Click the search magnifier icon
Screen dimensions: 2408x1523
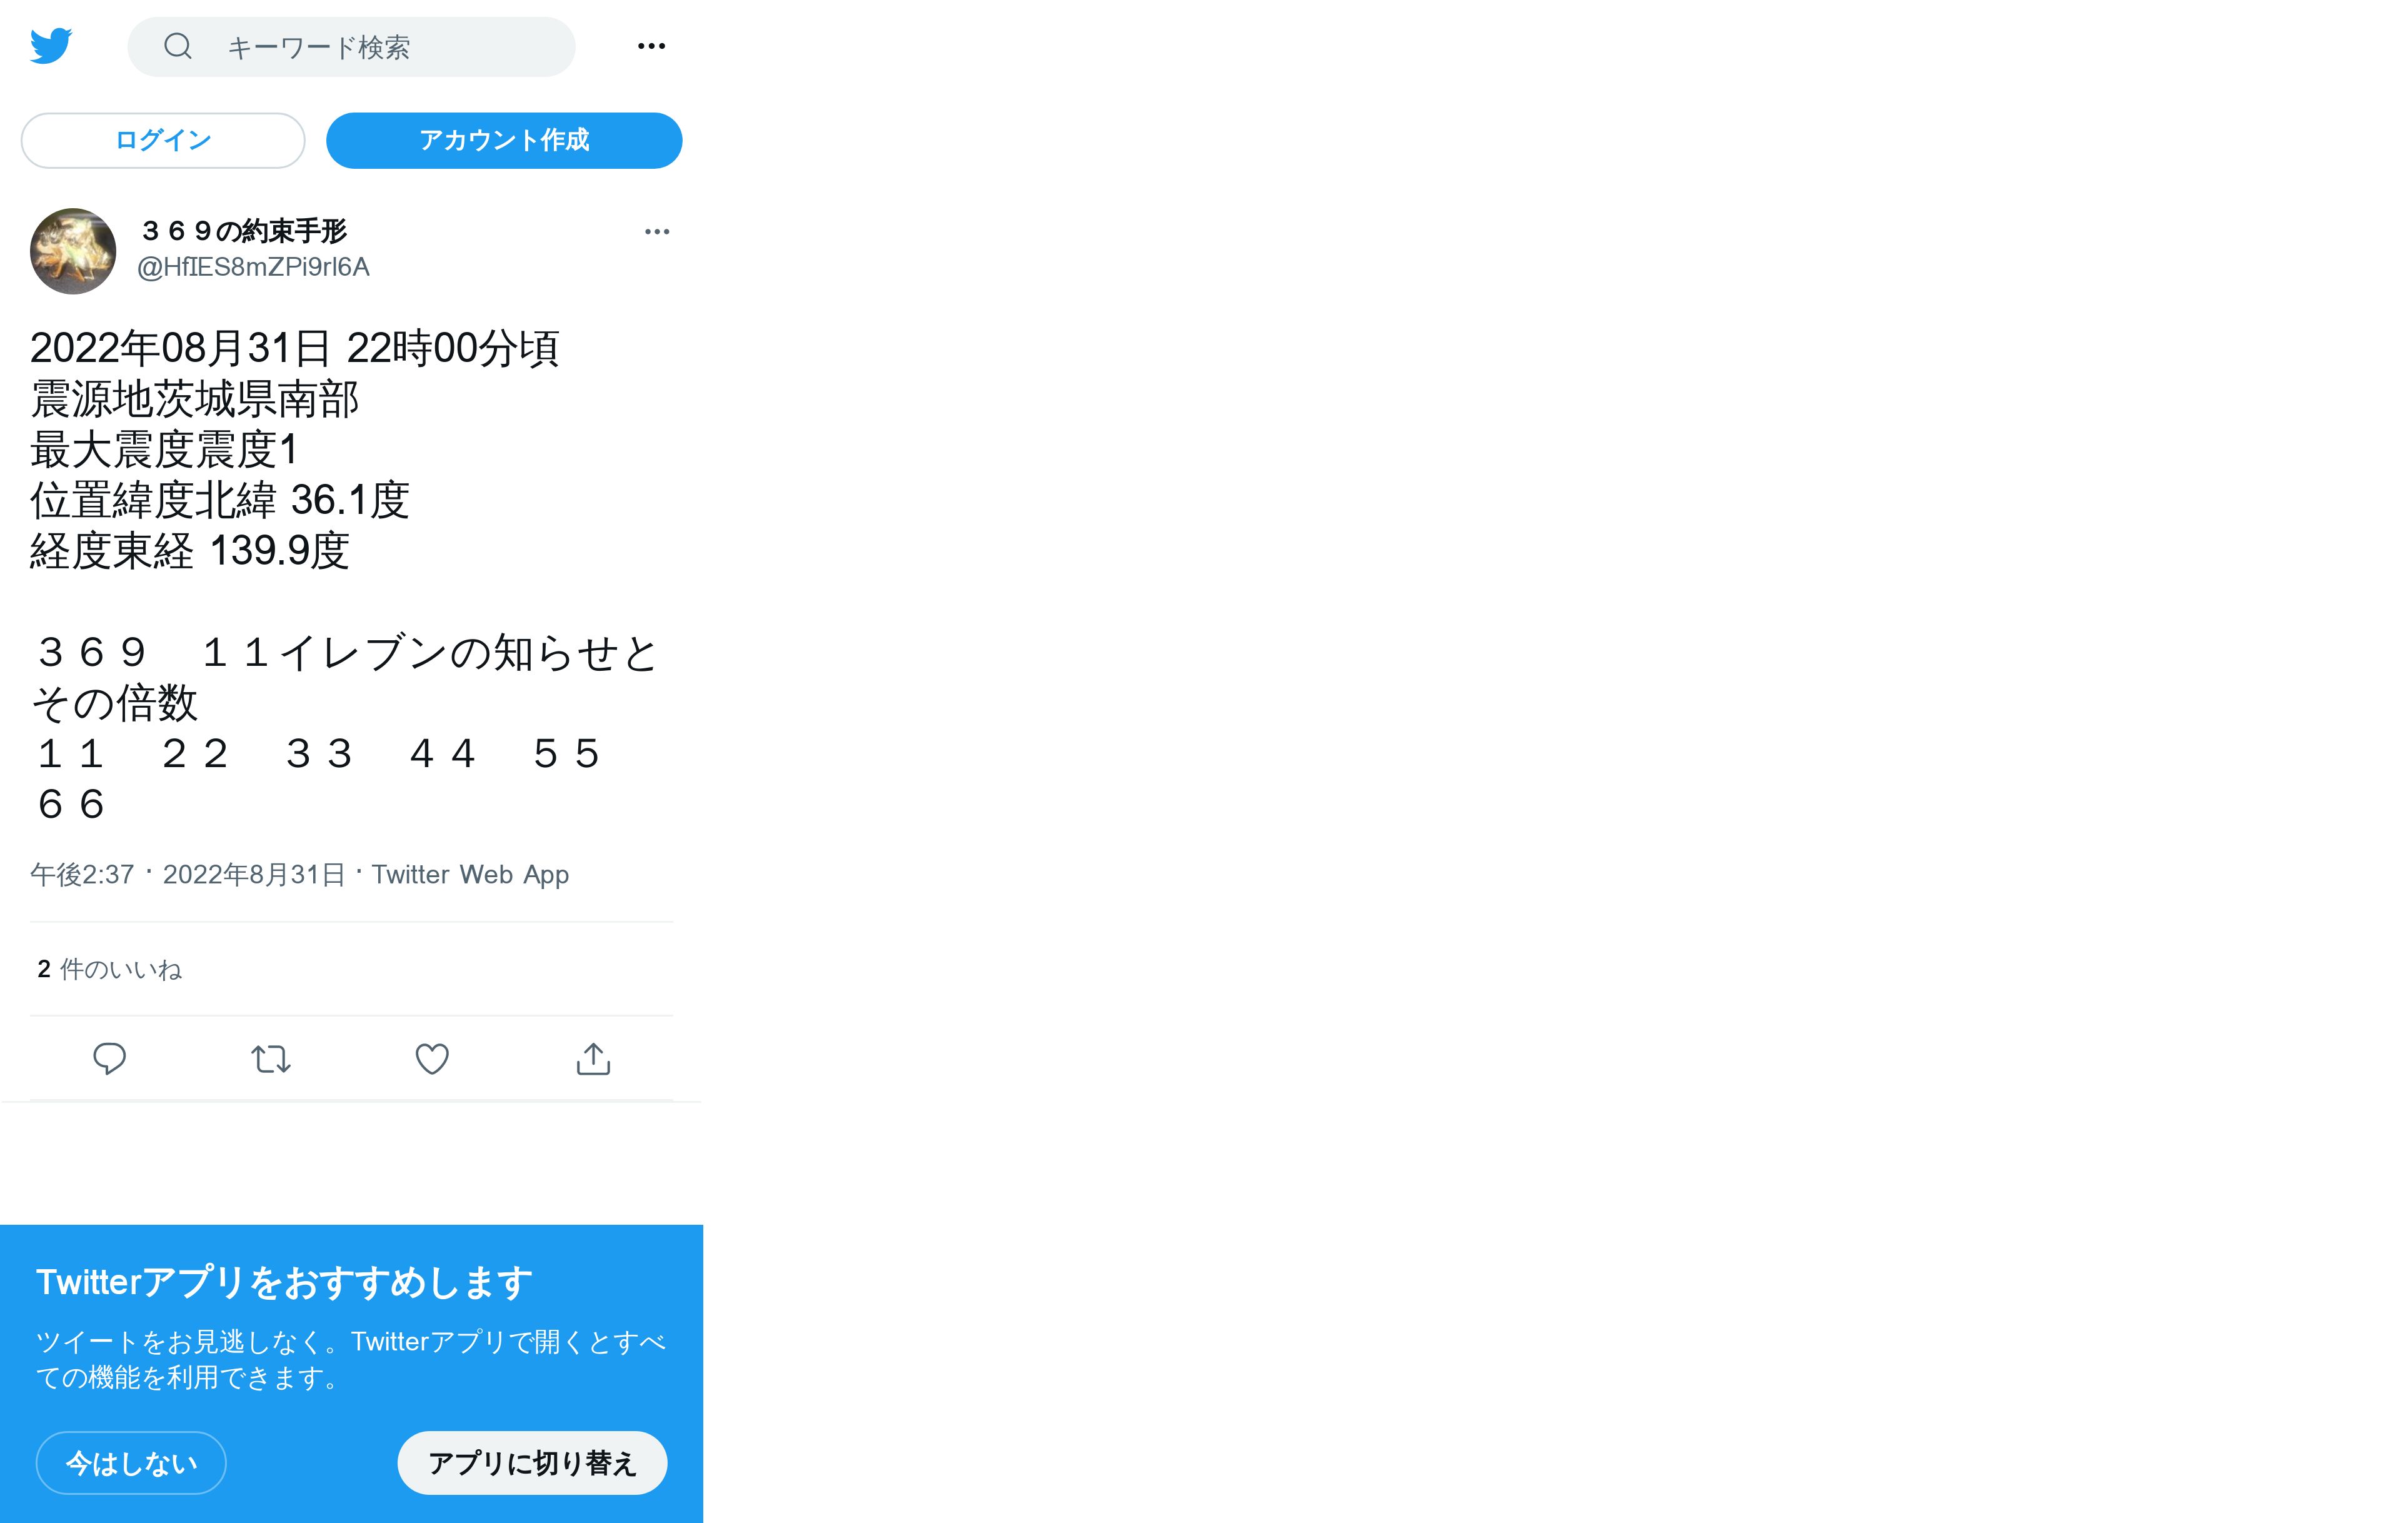(178, 46)
